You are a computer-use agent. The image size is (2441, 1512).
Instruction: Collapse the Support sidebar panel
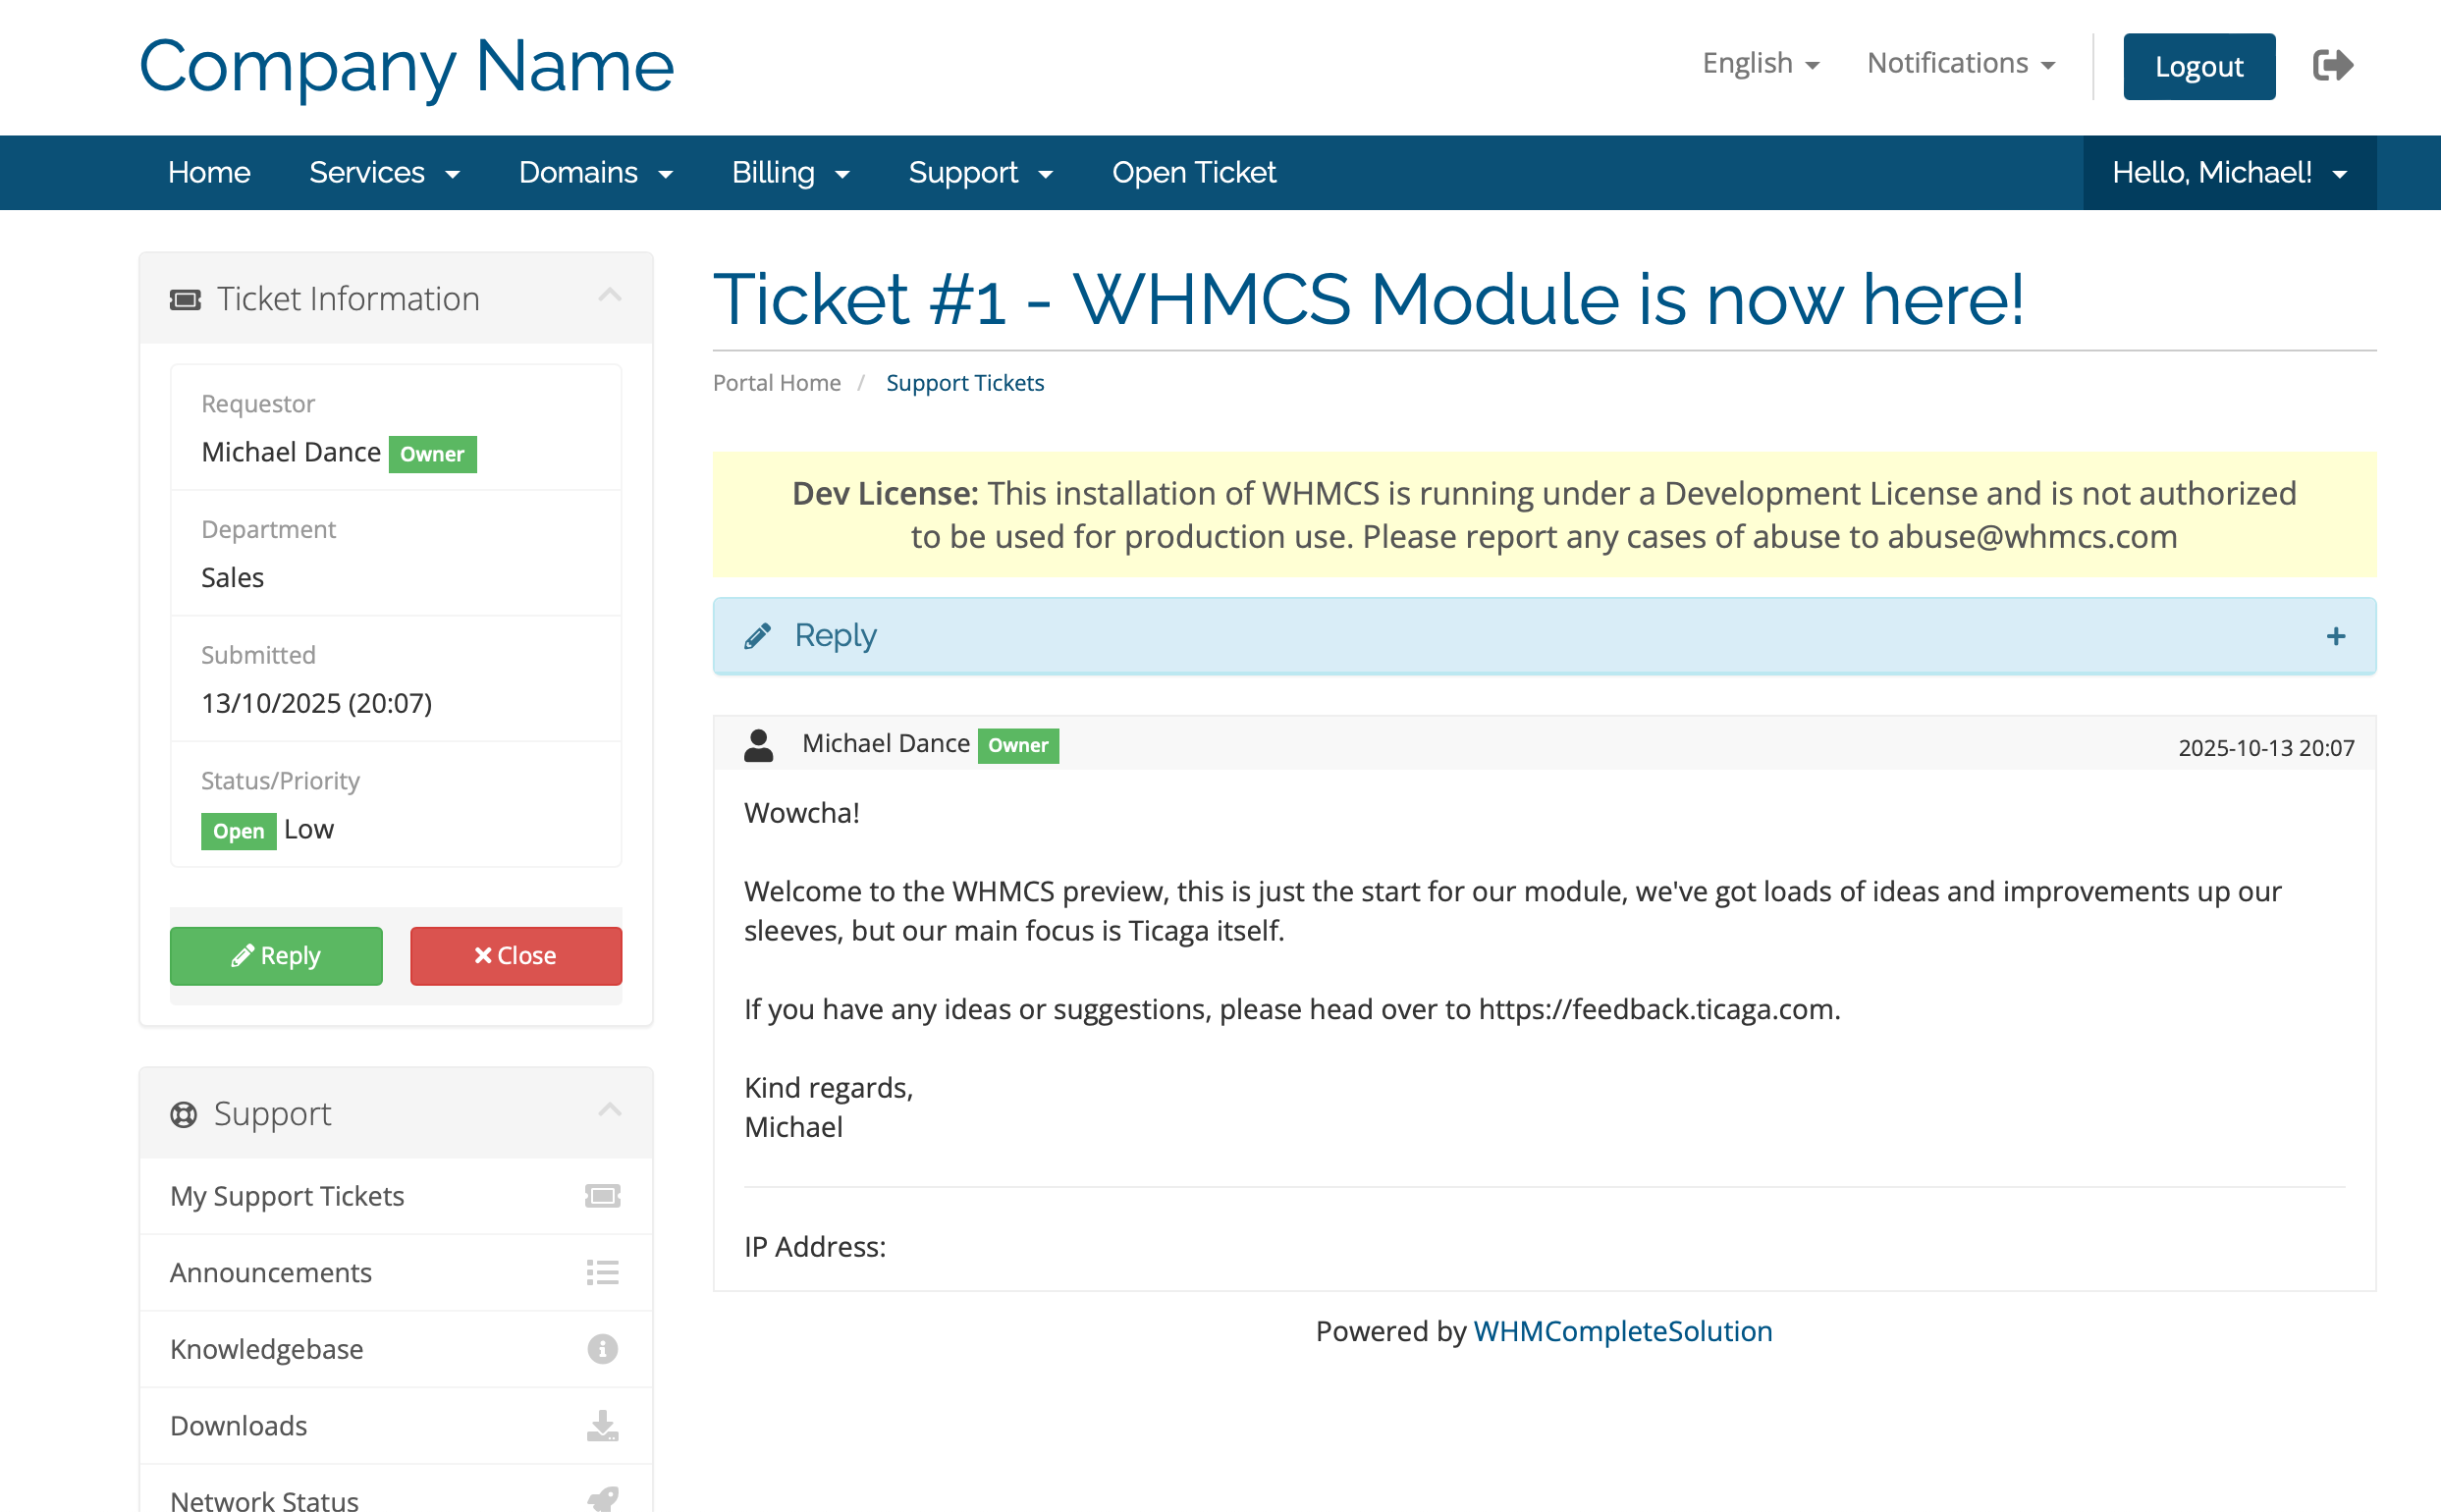tap(609, 1111)
